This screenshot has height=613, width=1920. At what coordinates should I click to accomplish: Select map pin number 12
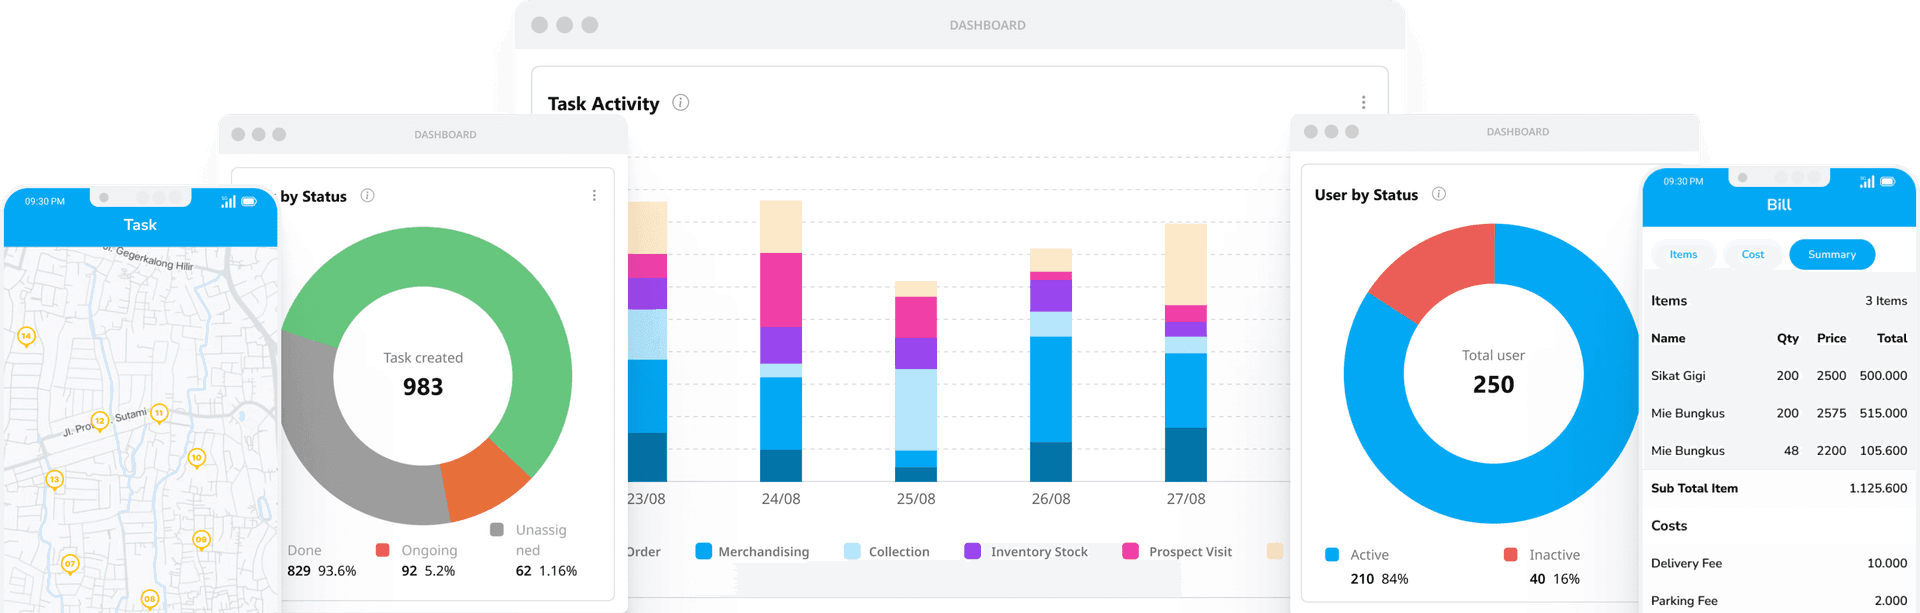pos(99,421)
